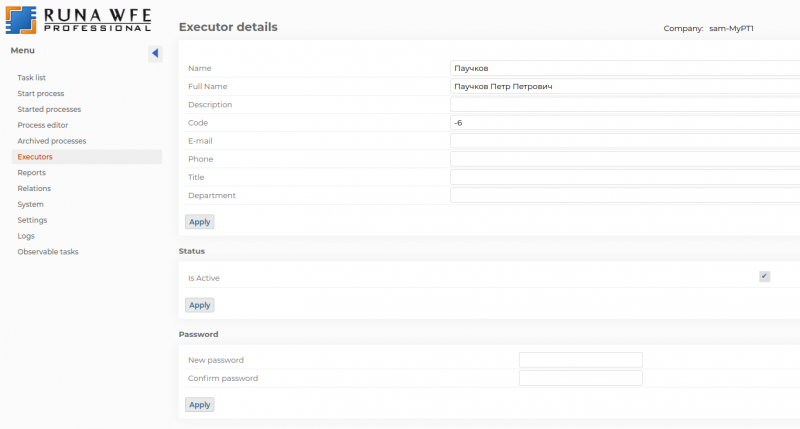Collapse the Menu sidebar with blue arrow
Image resolution: width=800 pixels, height=429 pixels.
coord(155,53)
